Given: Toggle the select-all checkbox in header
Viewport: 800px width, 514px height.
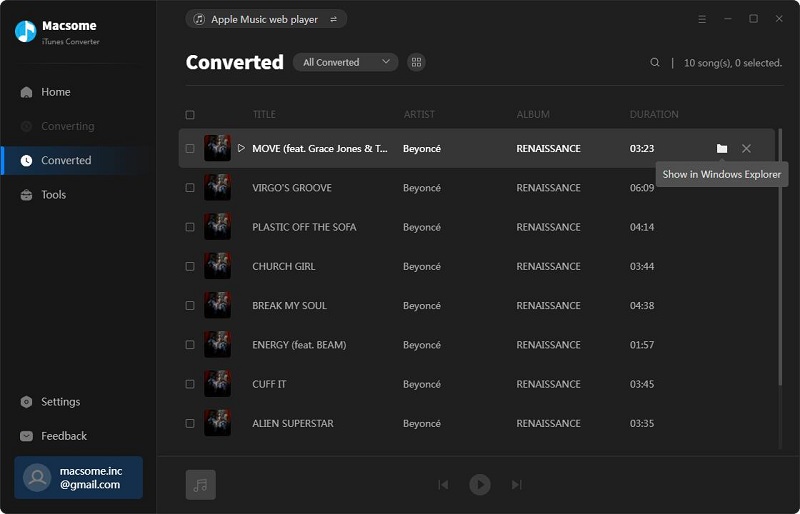Looking at the screenshot, I should 190,114.
